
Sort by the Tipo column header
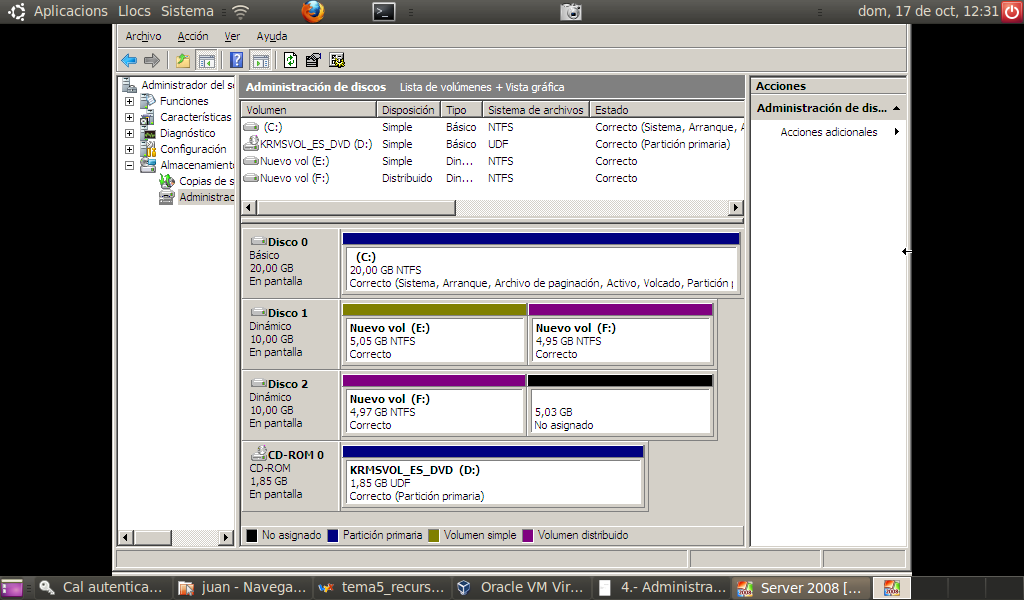[x=461, y=110]
